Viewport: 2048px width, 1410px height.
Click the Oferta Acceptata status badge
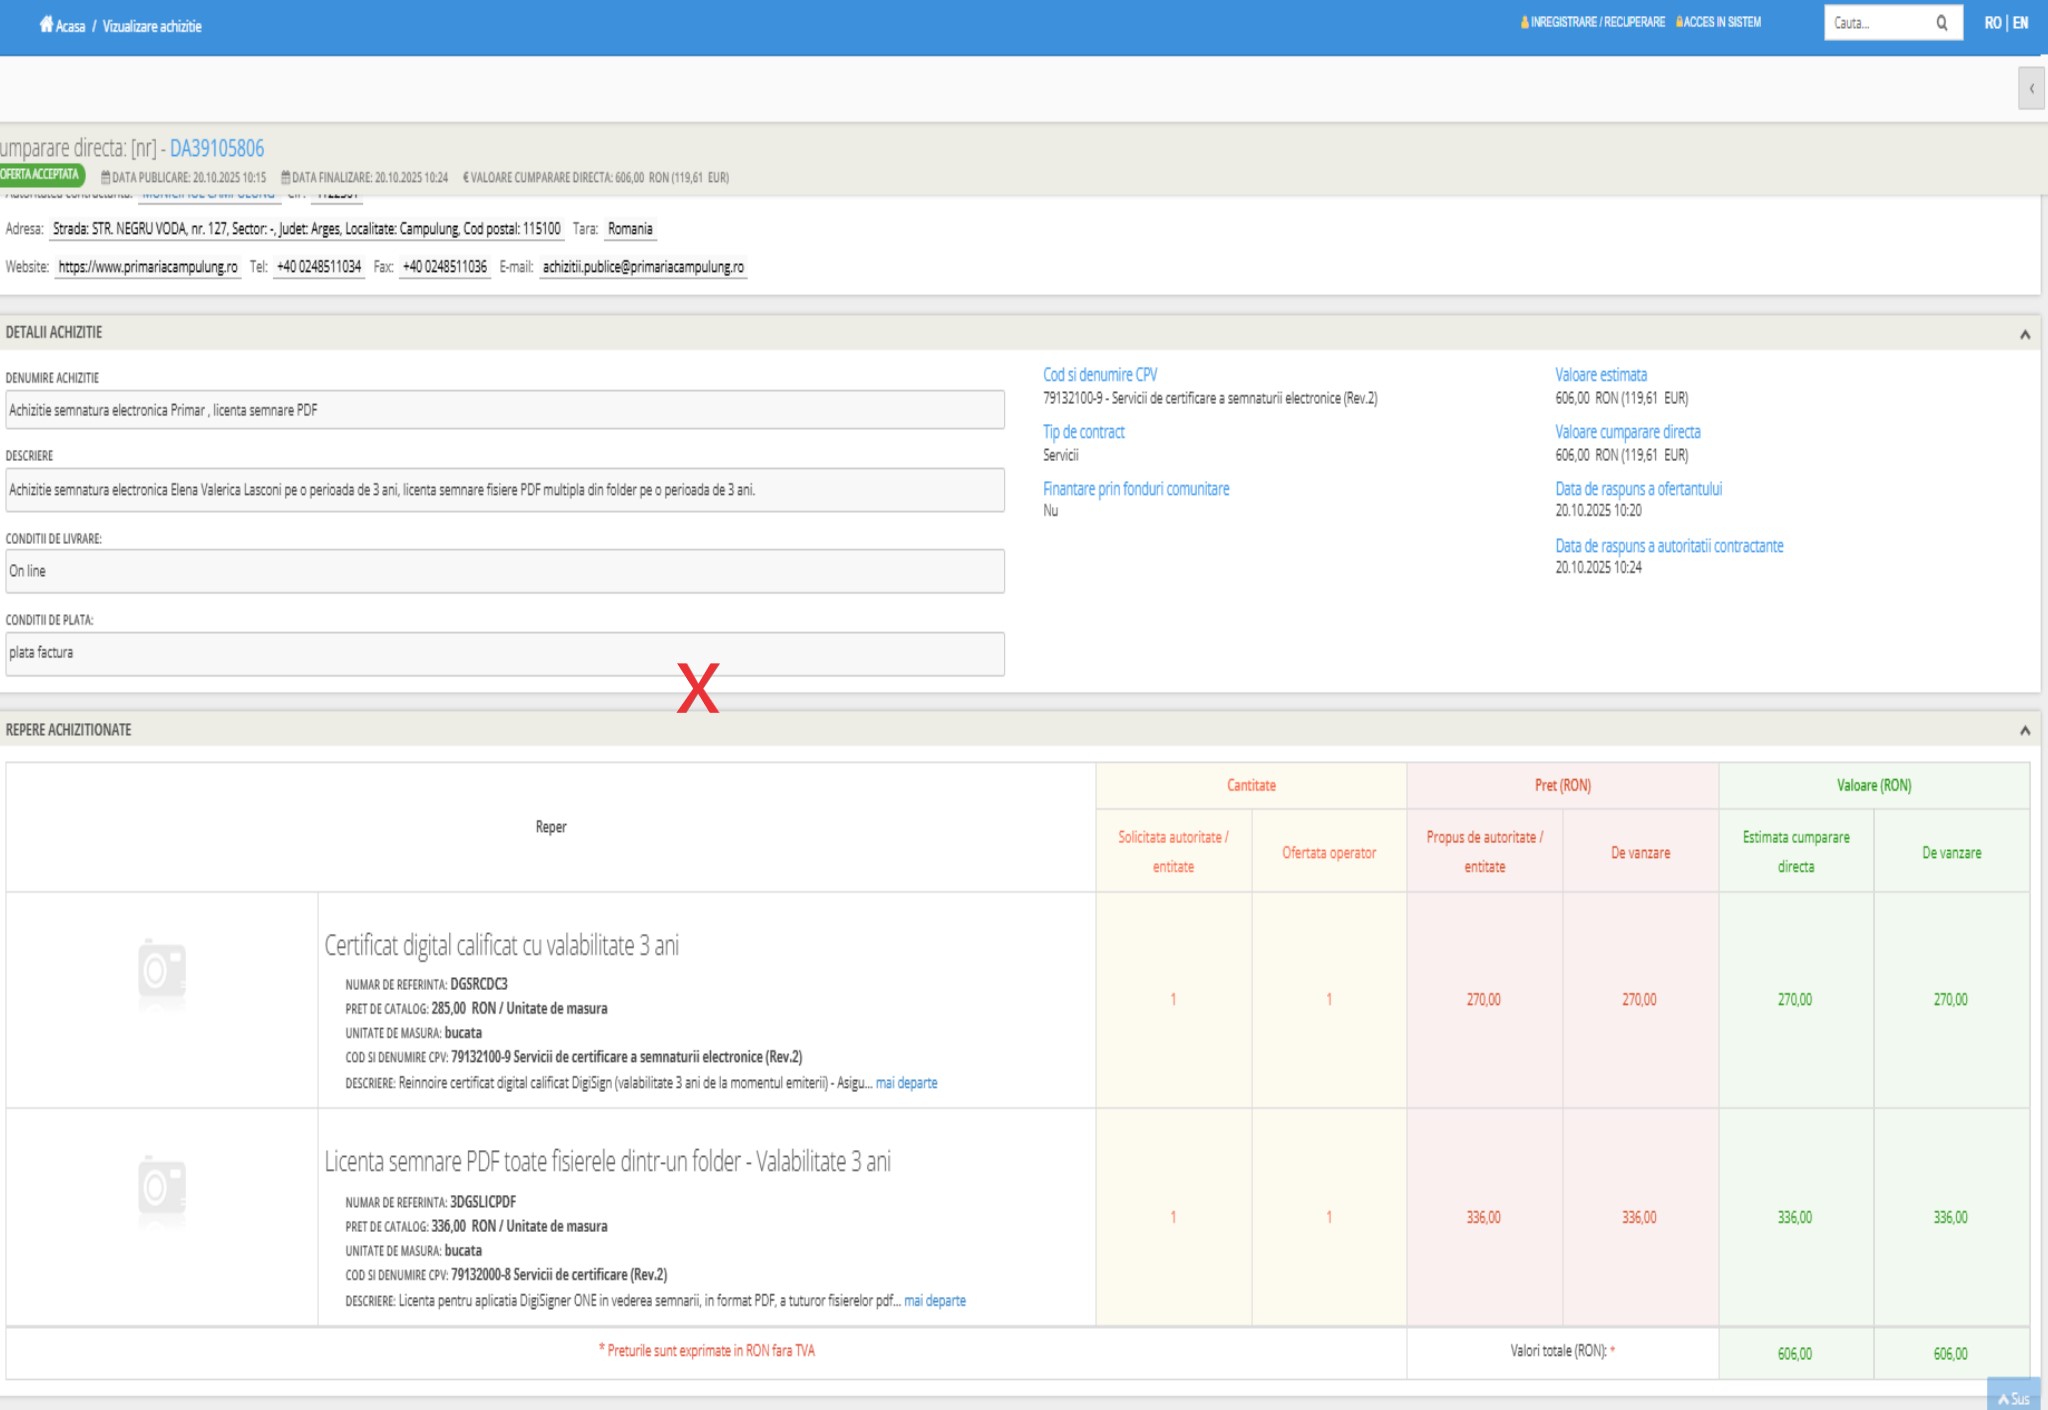pos(40,175)
